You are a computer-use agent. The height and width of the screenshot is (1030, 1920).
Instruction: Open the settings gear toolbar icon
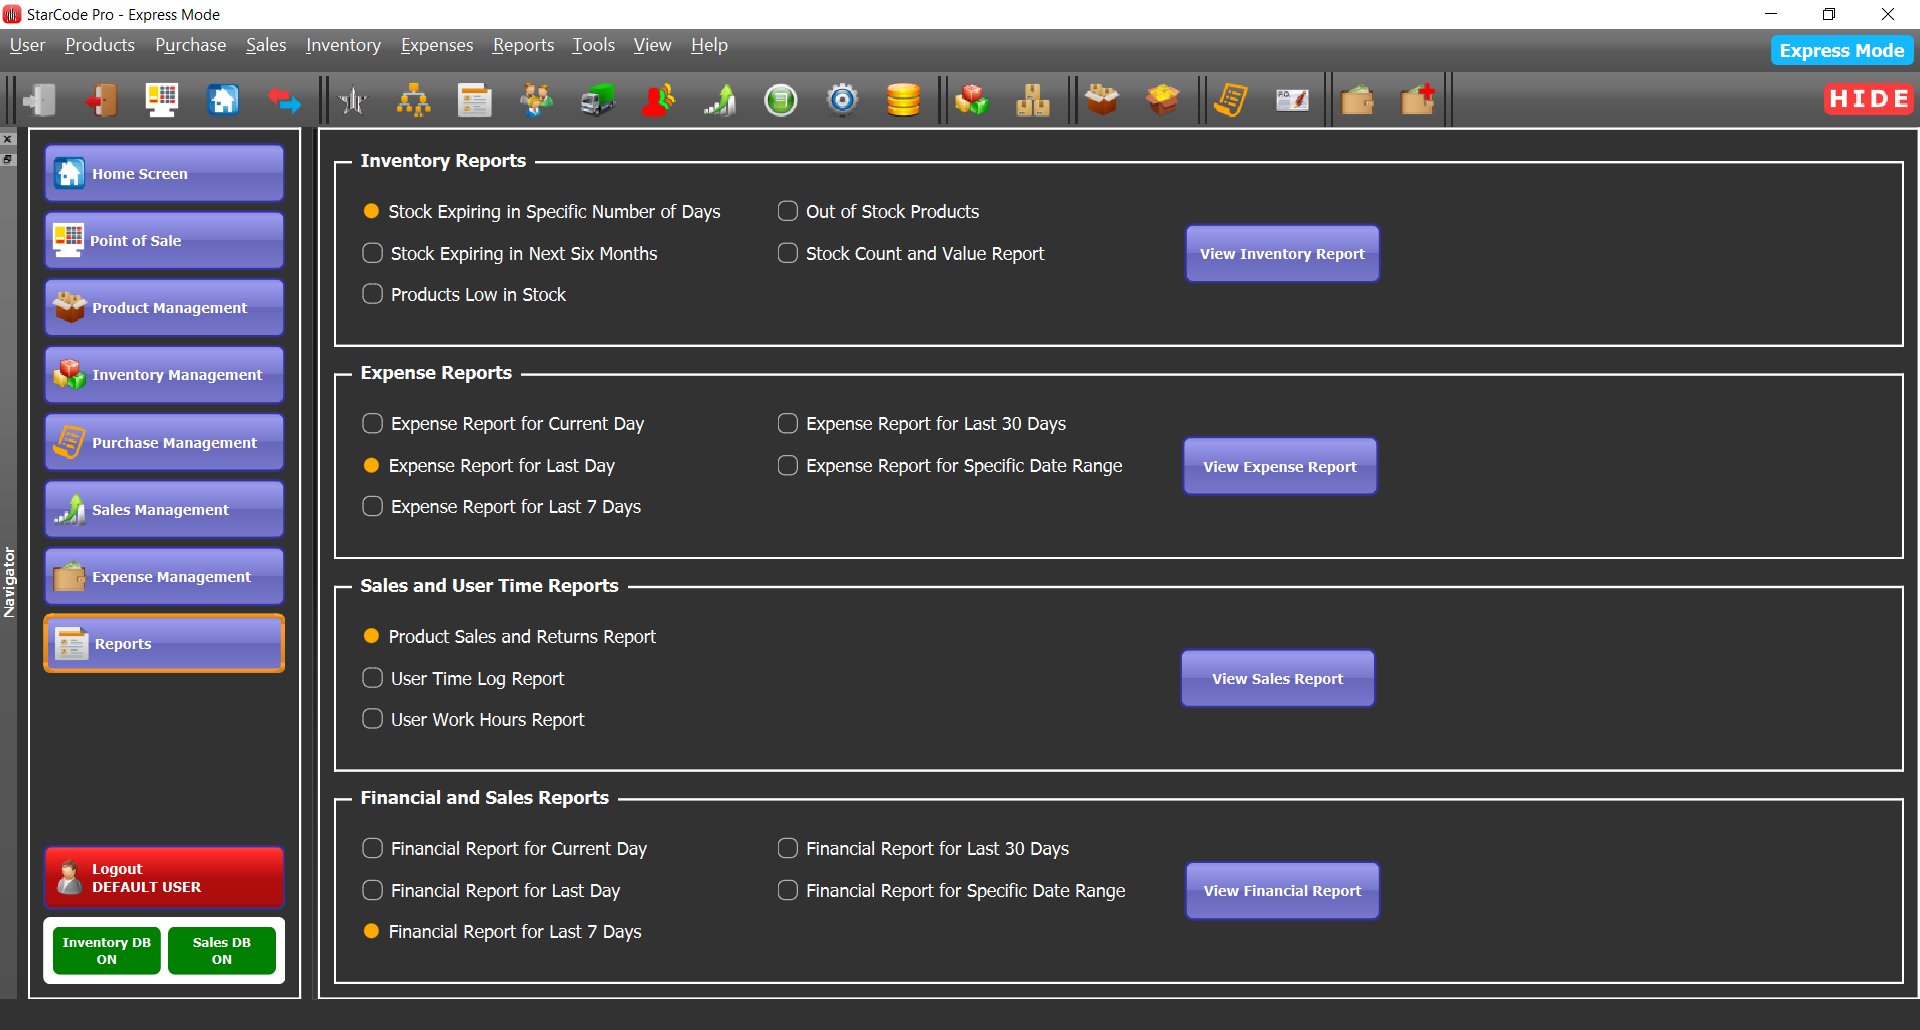tap(843, 99)
